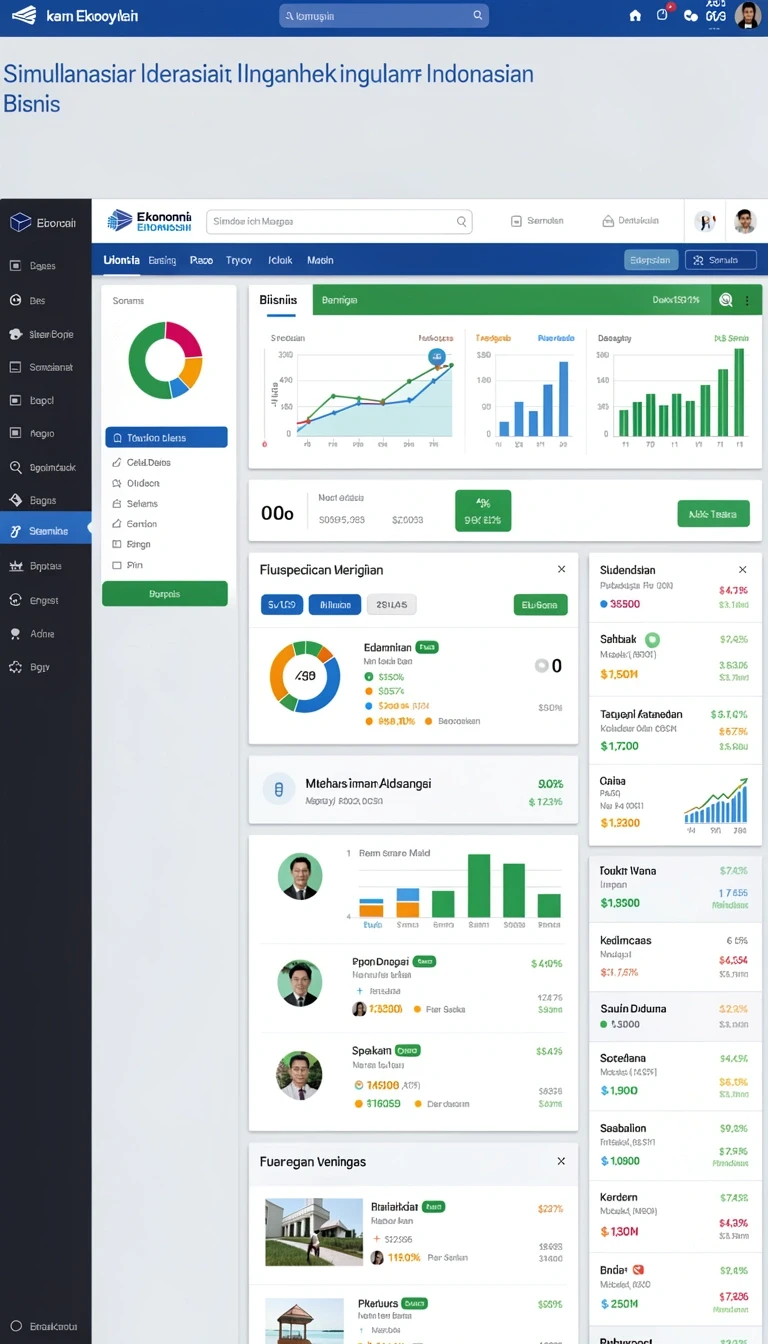Select Ebonoii cube icon in dark sidebar

(20, 222)
